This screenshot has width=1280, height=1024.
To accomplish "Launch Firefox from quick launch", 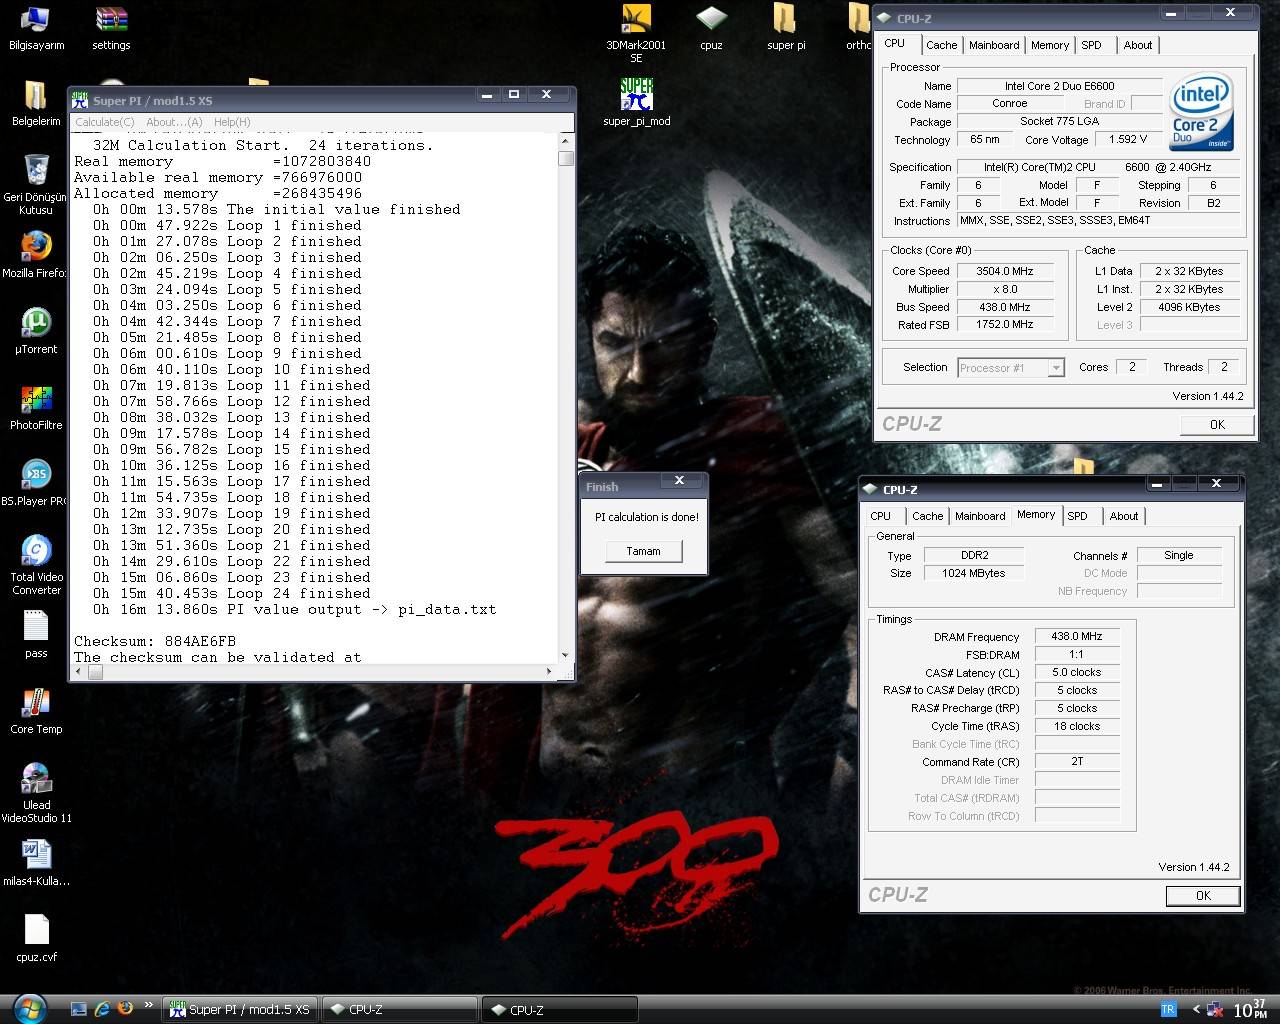I will pyautogui.click(x=125, y=1009).
